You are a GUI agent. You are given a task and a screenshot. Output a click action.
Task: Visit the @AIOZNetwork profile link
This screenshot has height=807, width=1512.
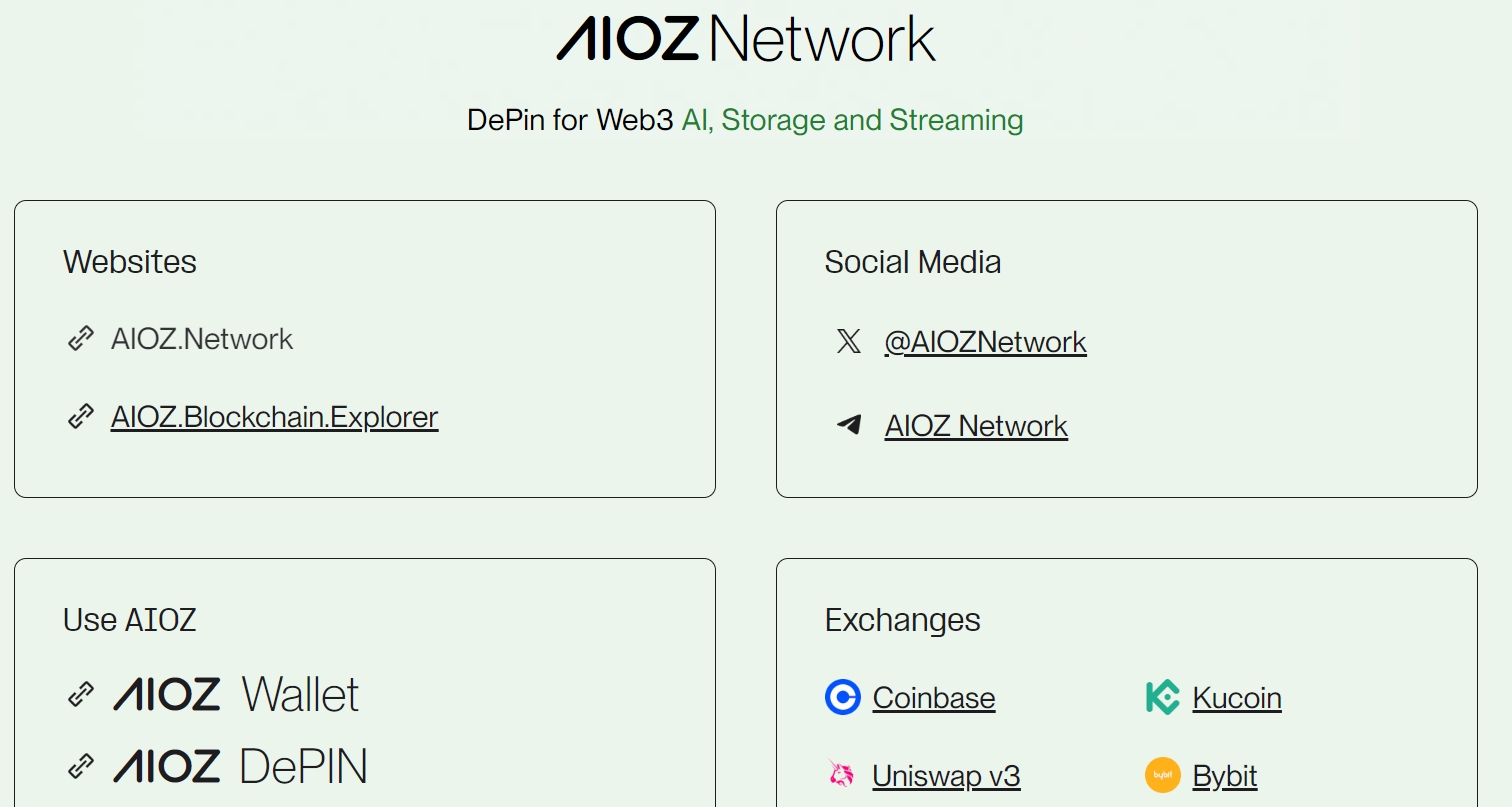point(985,342)
